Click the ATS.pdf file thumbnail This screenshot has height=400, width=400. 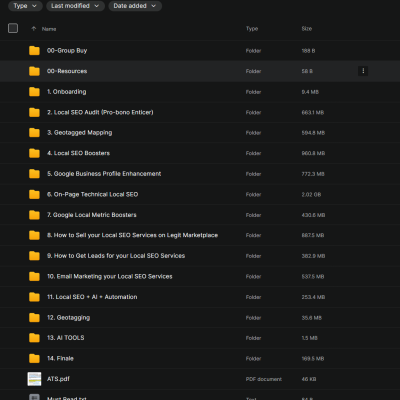pyautogui.click(x=34, y=379)
